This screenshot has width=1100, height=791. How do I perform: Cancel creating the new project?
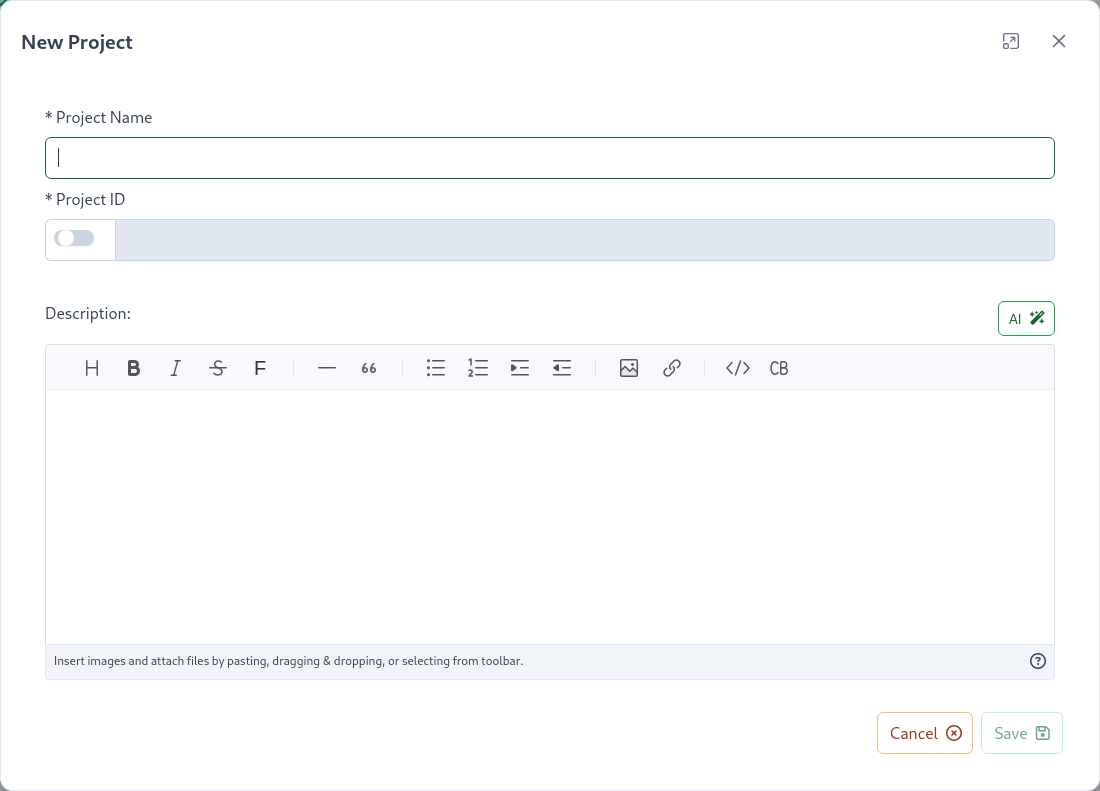click(924, 733)
